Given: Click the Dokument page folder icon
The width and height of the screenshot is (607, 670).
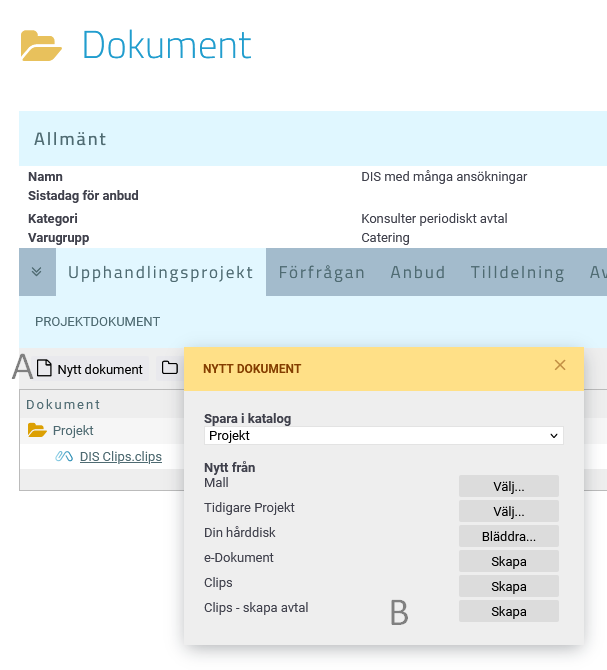Looking at the screenshot, I should click(x=41, y=45).
